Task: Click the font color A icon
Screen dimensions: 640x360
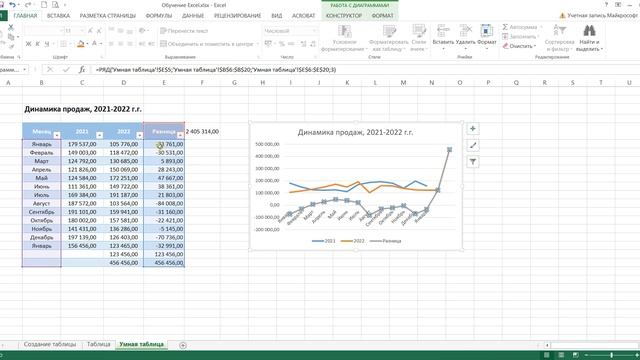Action: click(94, 44)
